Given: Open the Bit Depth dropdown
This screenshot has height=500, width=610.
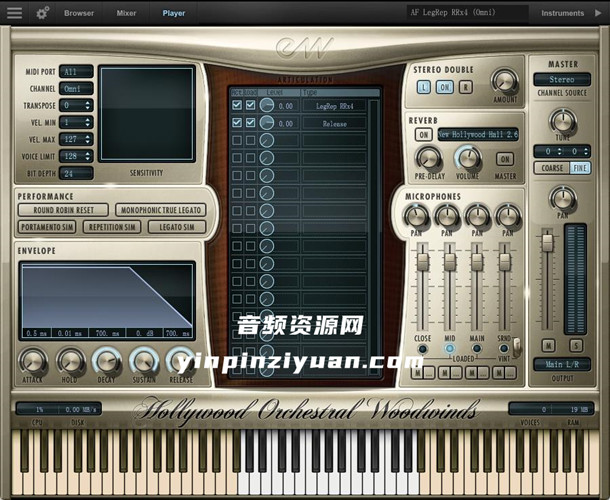Looking at the screenshot, I should click(x=76, y=174).
